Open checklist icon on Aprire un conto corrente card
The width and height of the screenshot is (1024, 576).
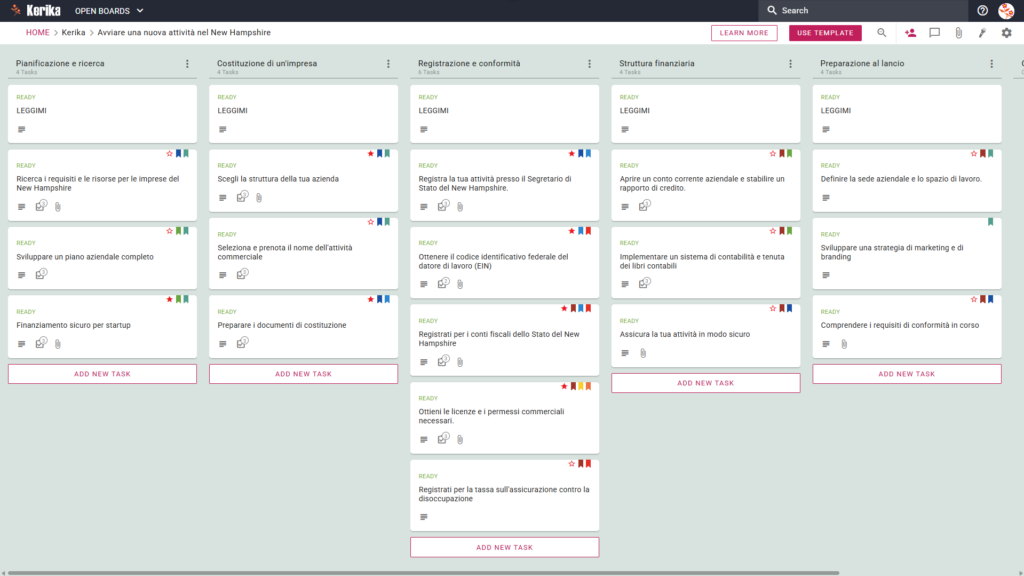tap(645, 206)
